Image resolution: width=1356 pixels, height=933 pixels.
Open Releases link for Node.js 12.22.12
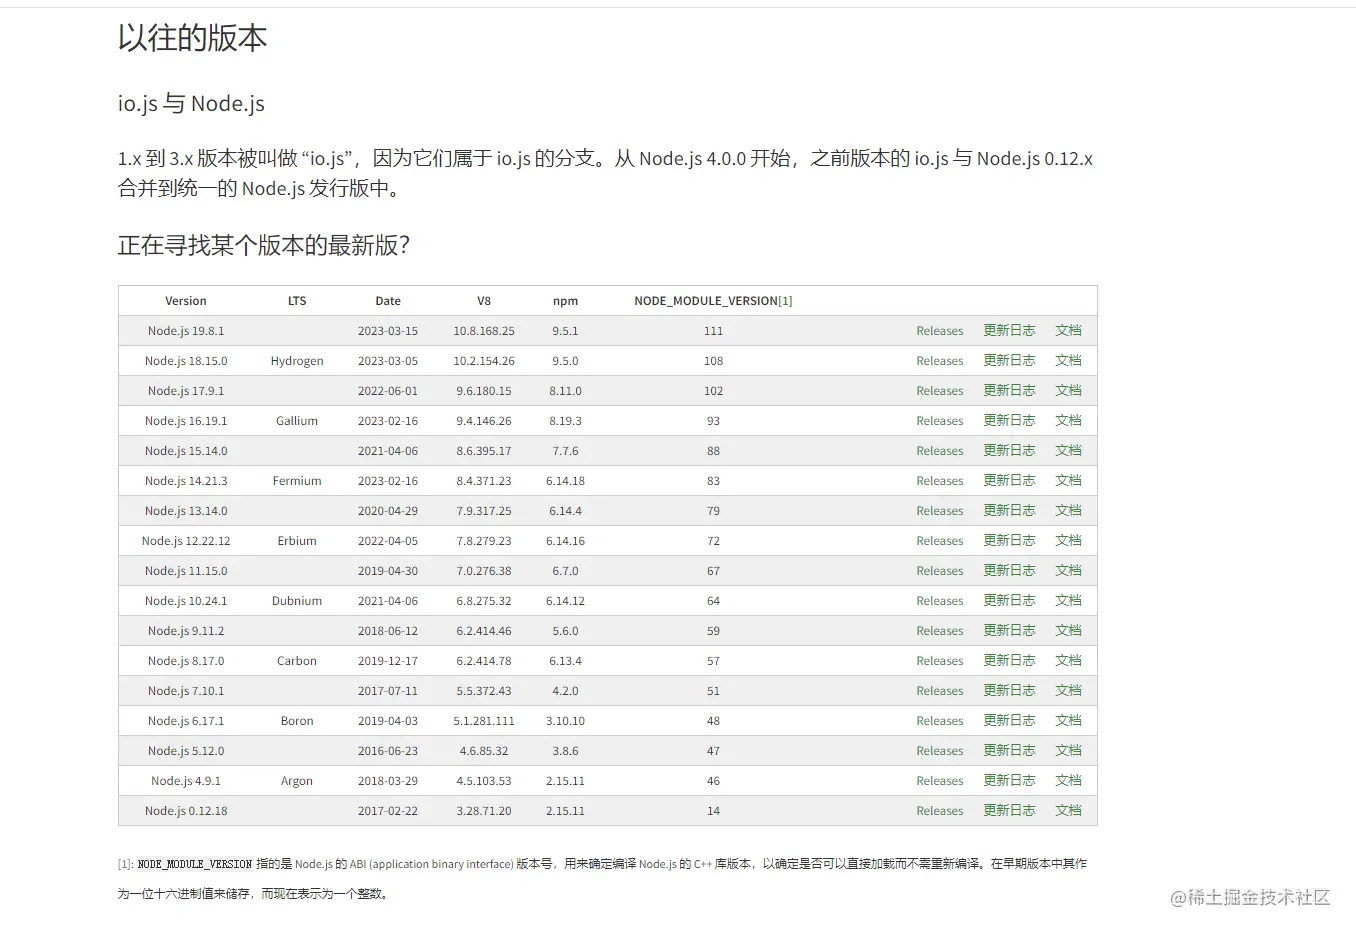click(939, 541)
